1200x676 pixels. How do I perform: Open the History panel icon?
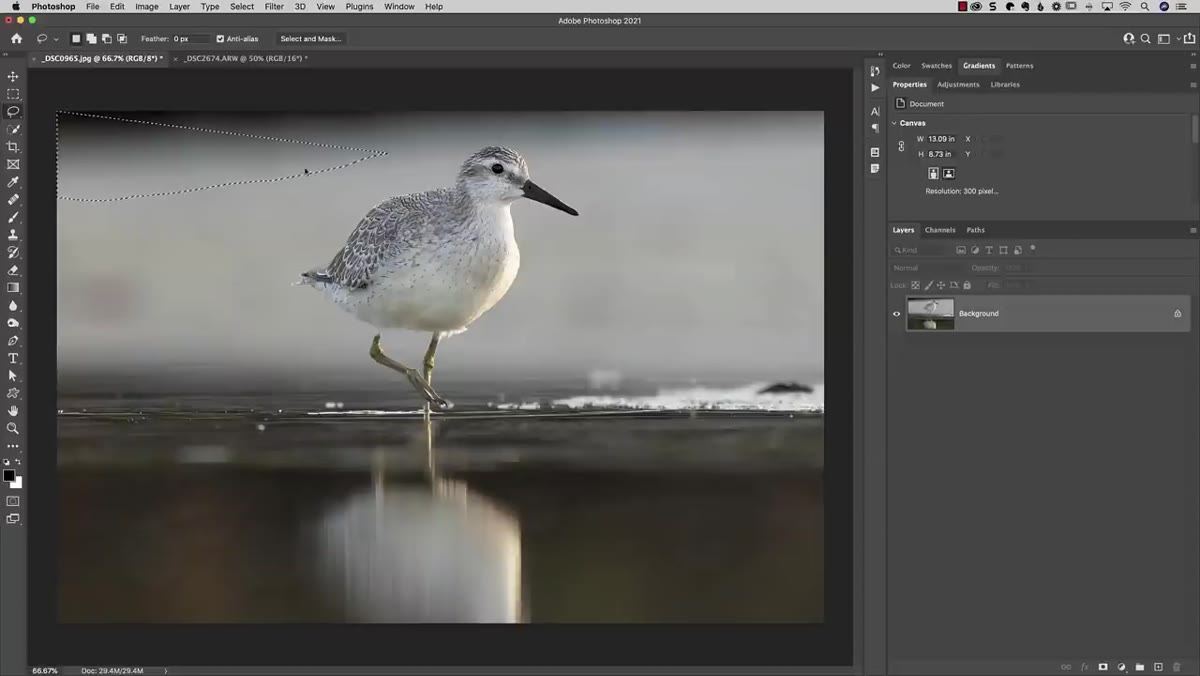tap(875, 71)
